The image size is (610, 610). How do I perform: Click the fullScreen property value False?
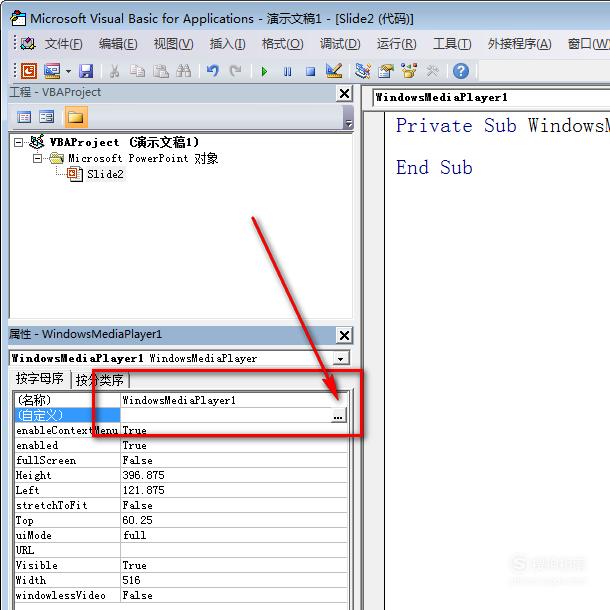[233, 460]
